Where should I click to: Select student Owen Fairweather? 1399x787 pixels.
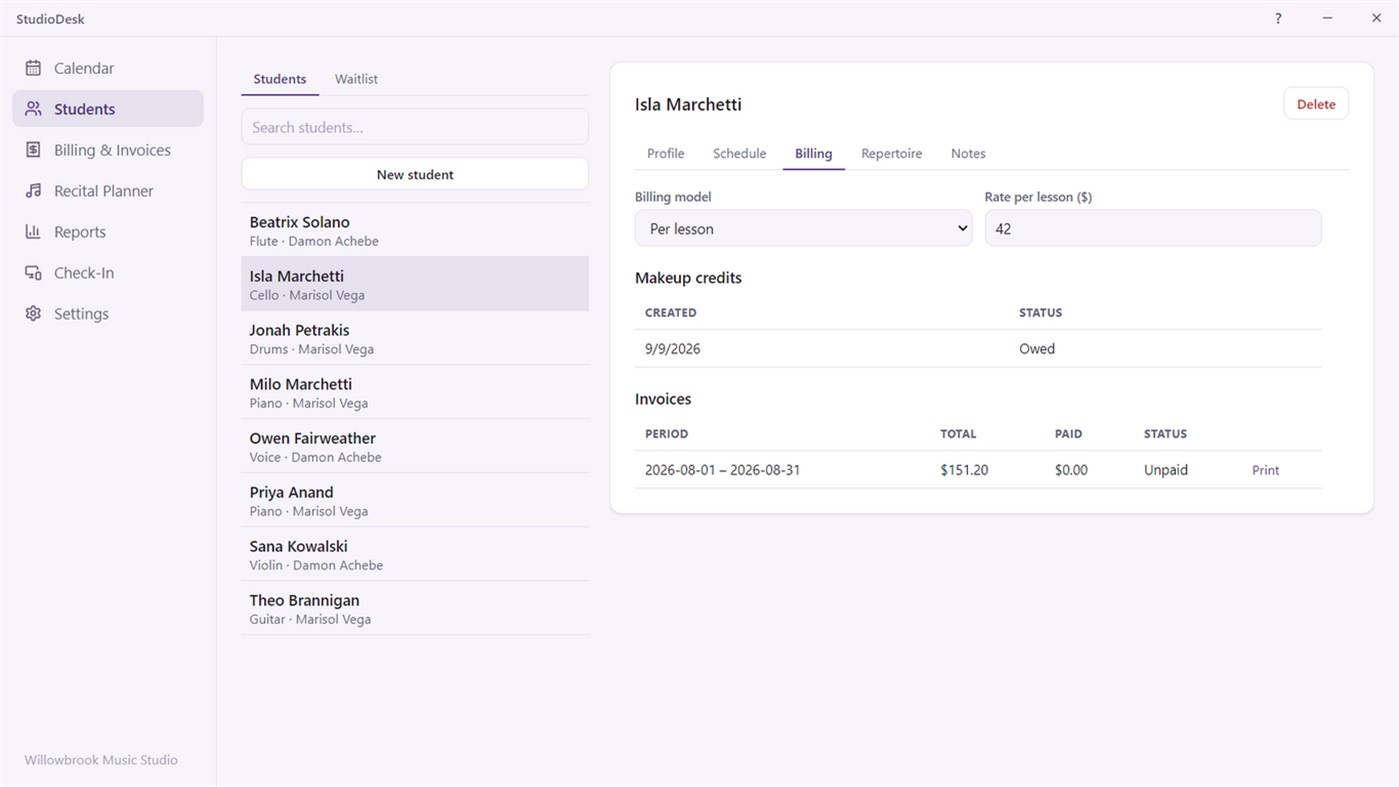[415, 446]
